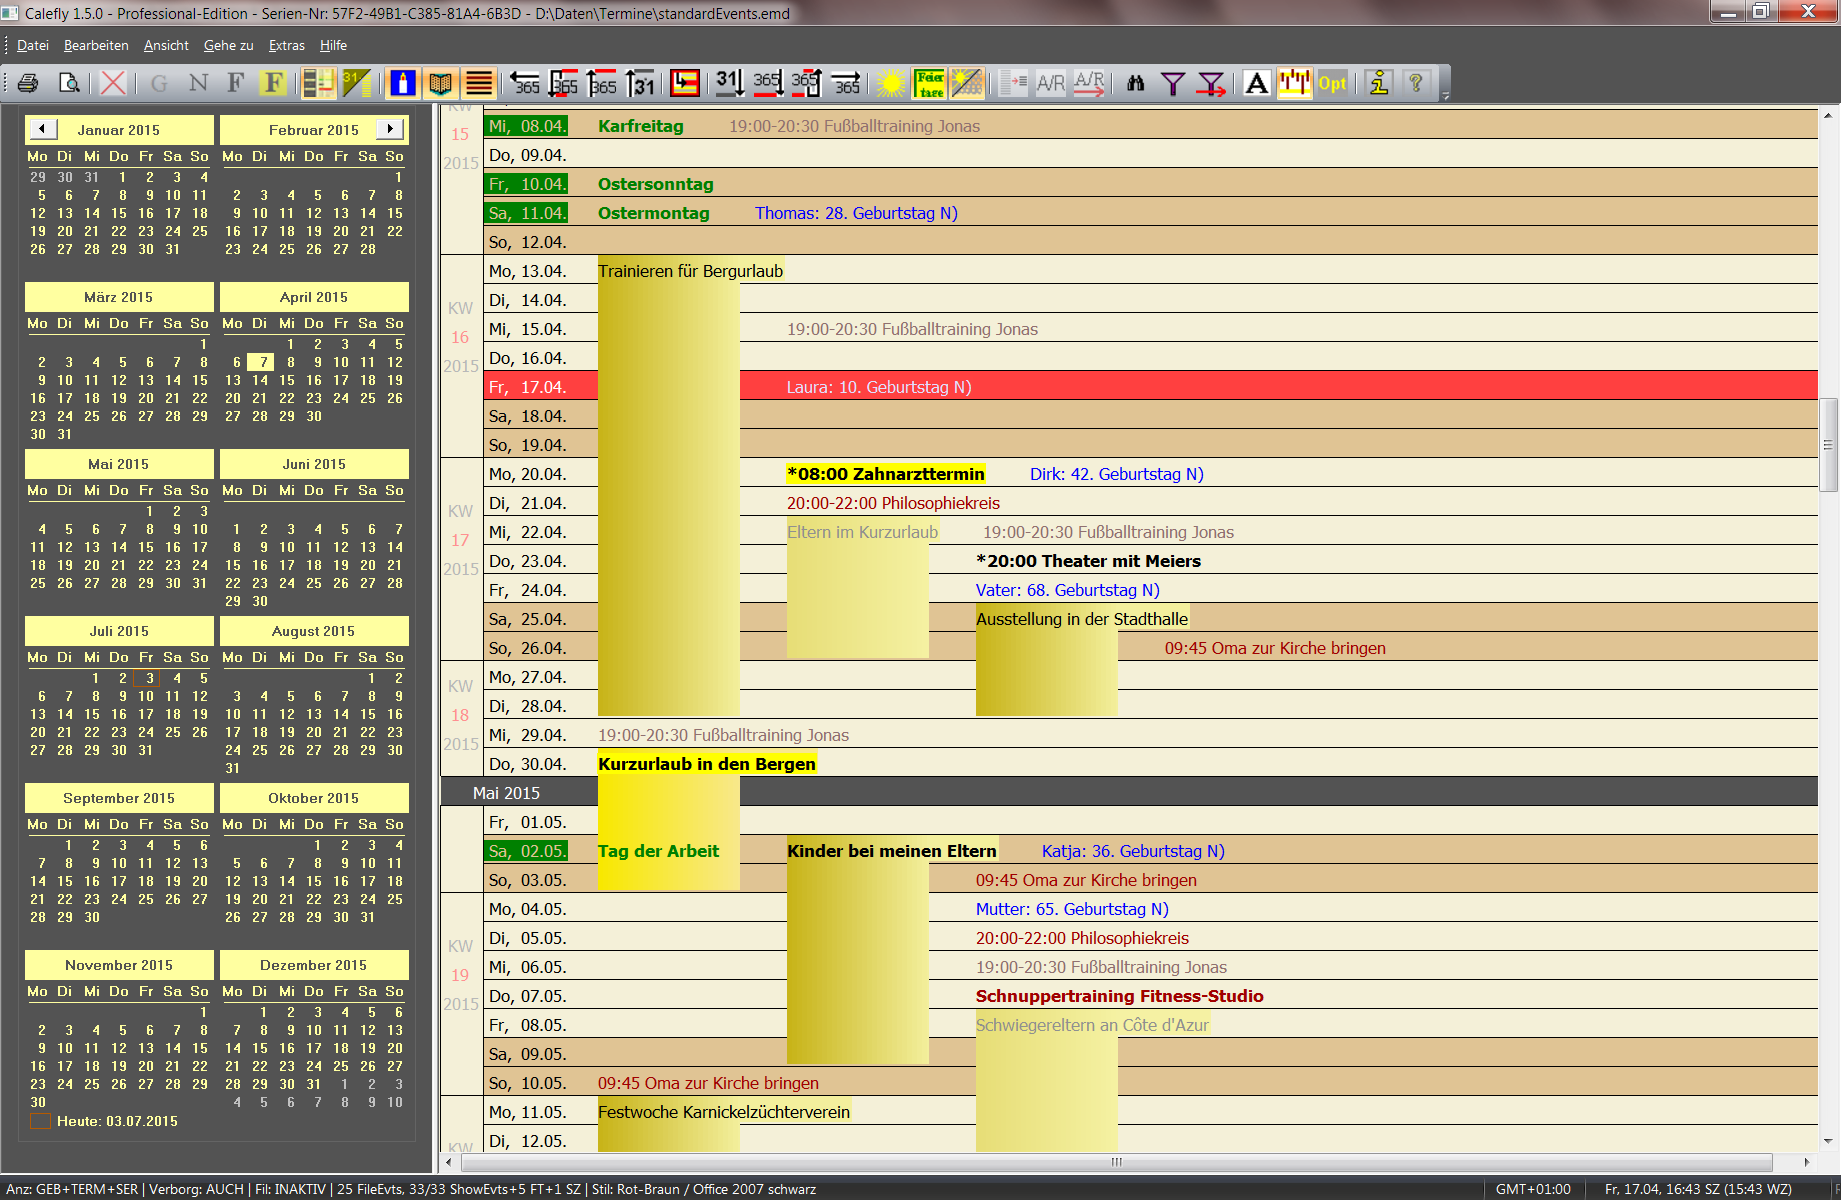Image resolution: width=1841 pixels, height=1200 pixels.
Task: Click the Heute color swatch box
Action: [x=40, y=1121]
